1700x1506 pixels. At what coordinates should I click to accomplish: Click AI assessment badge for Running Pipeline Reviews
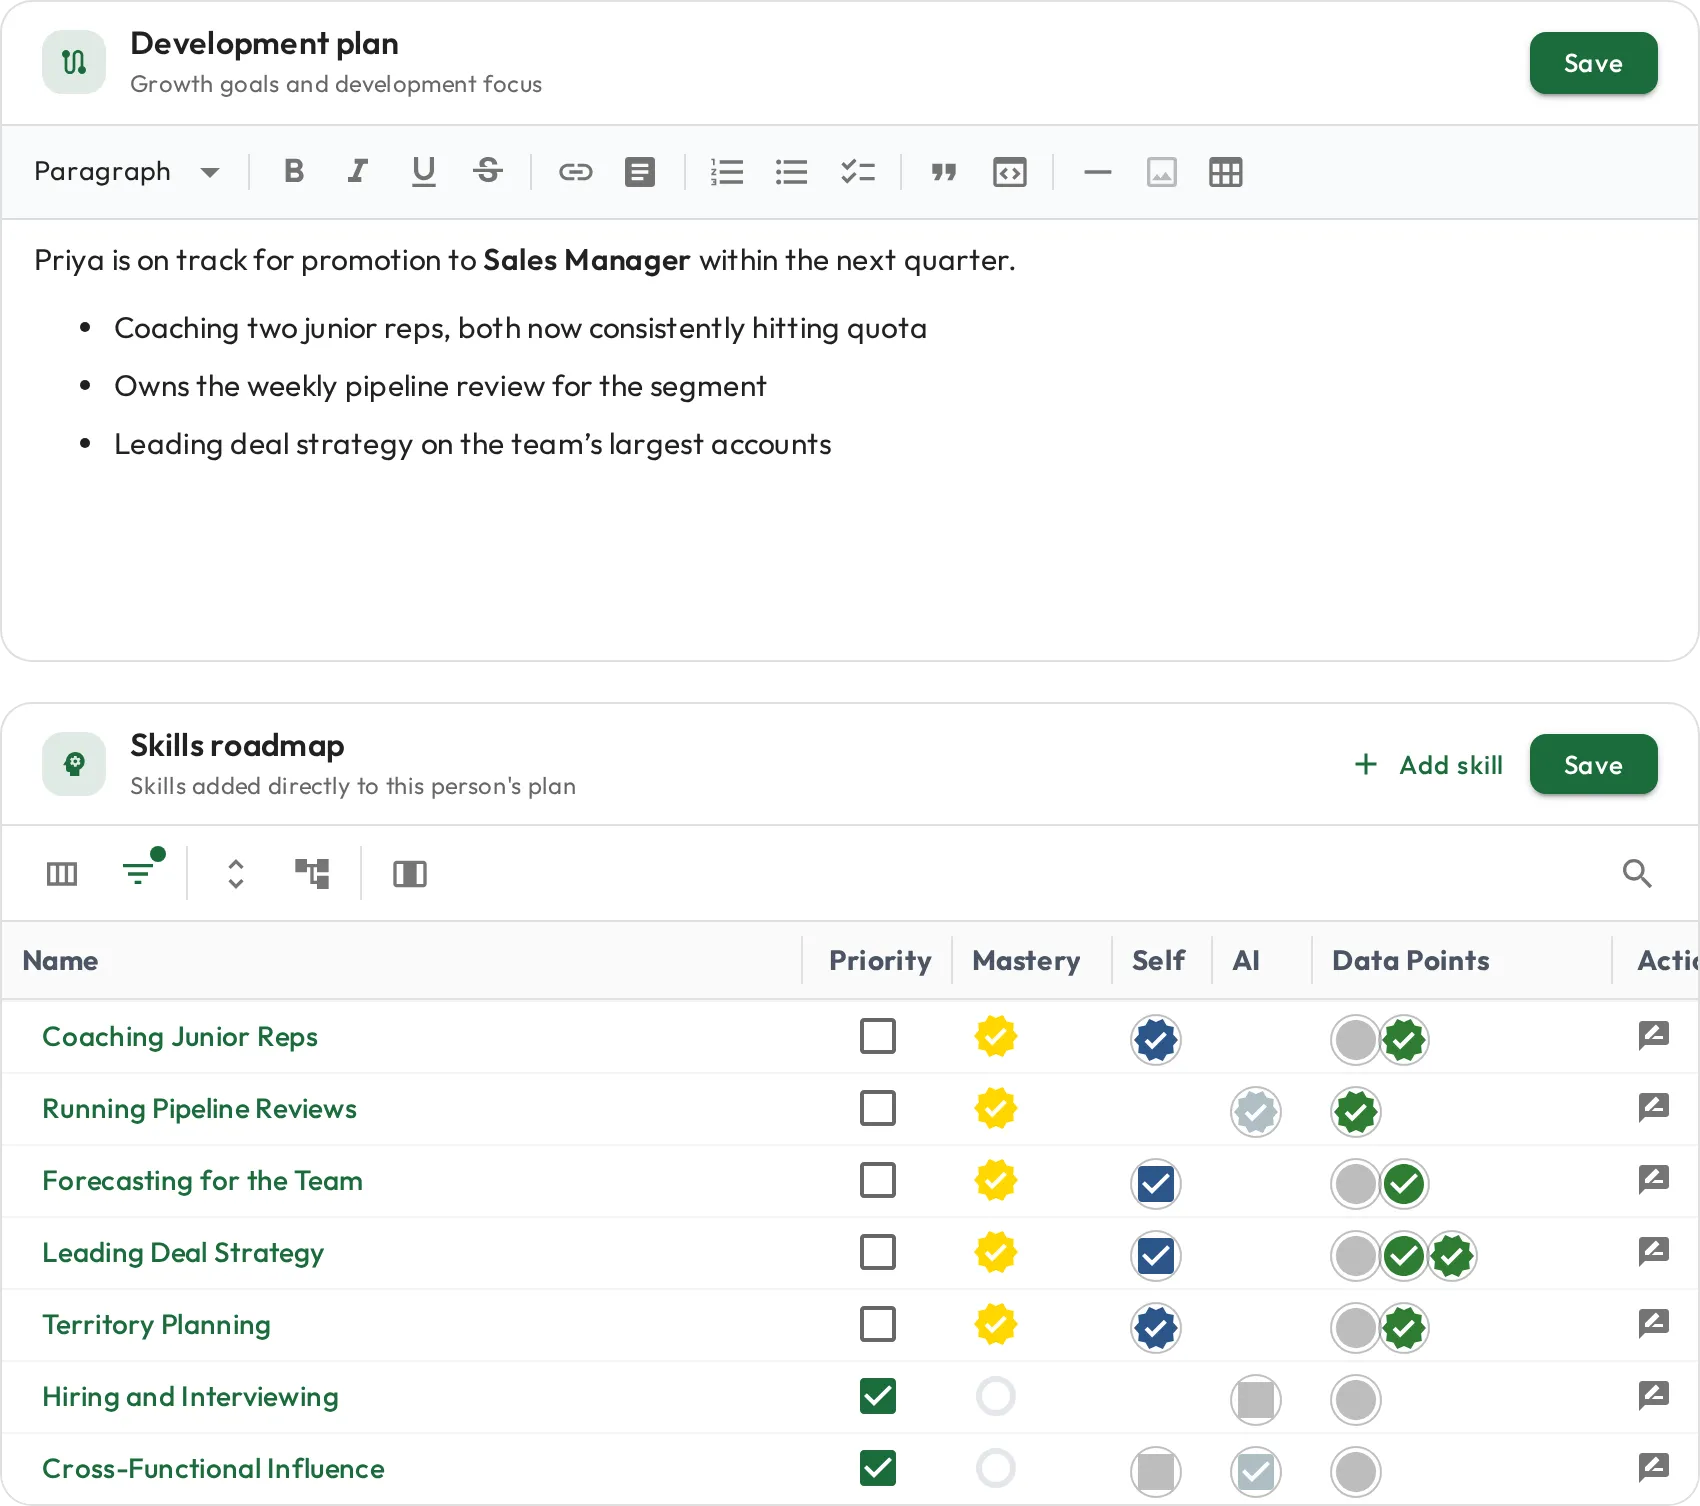[x=1256, y=1112]
